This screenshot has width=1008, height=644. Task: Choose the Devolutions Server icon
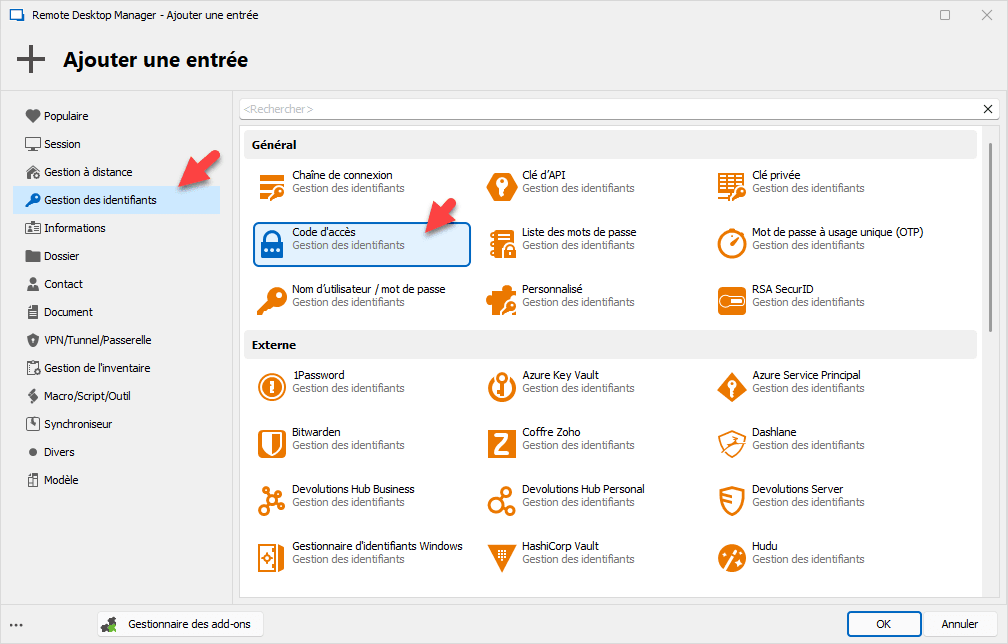pos(732,501)
